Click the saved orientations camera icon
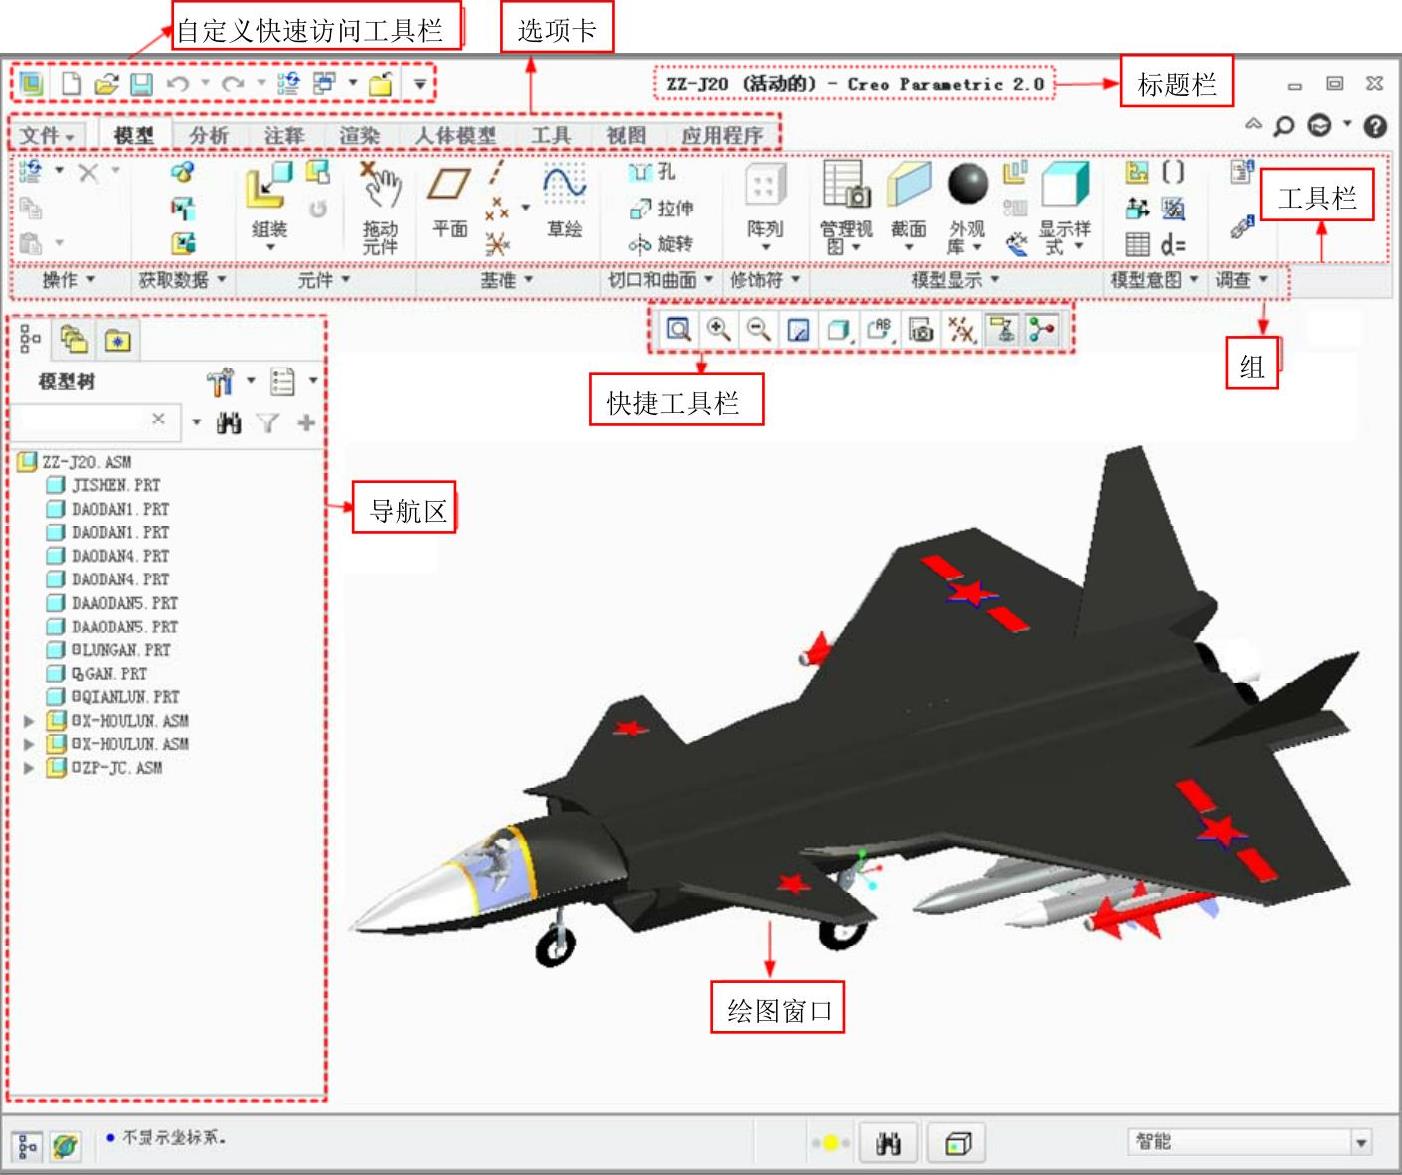This screenshot has width=1402, height=1175. (x=921, y=330)
